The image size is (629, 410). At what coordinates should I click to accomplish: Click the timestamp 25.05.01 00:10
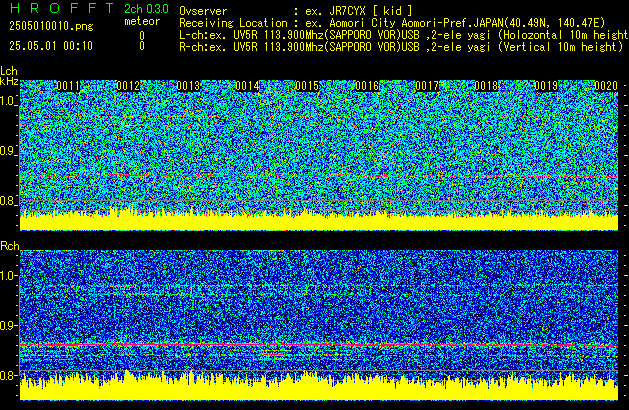tap(51, 46)
